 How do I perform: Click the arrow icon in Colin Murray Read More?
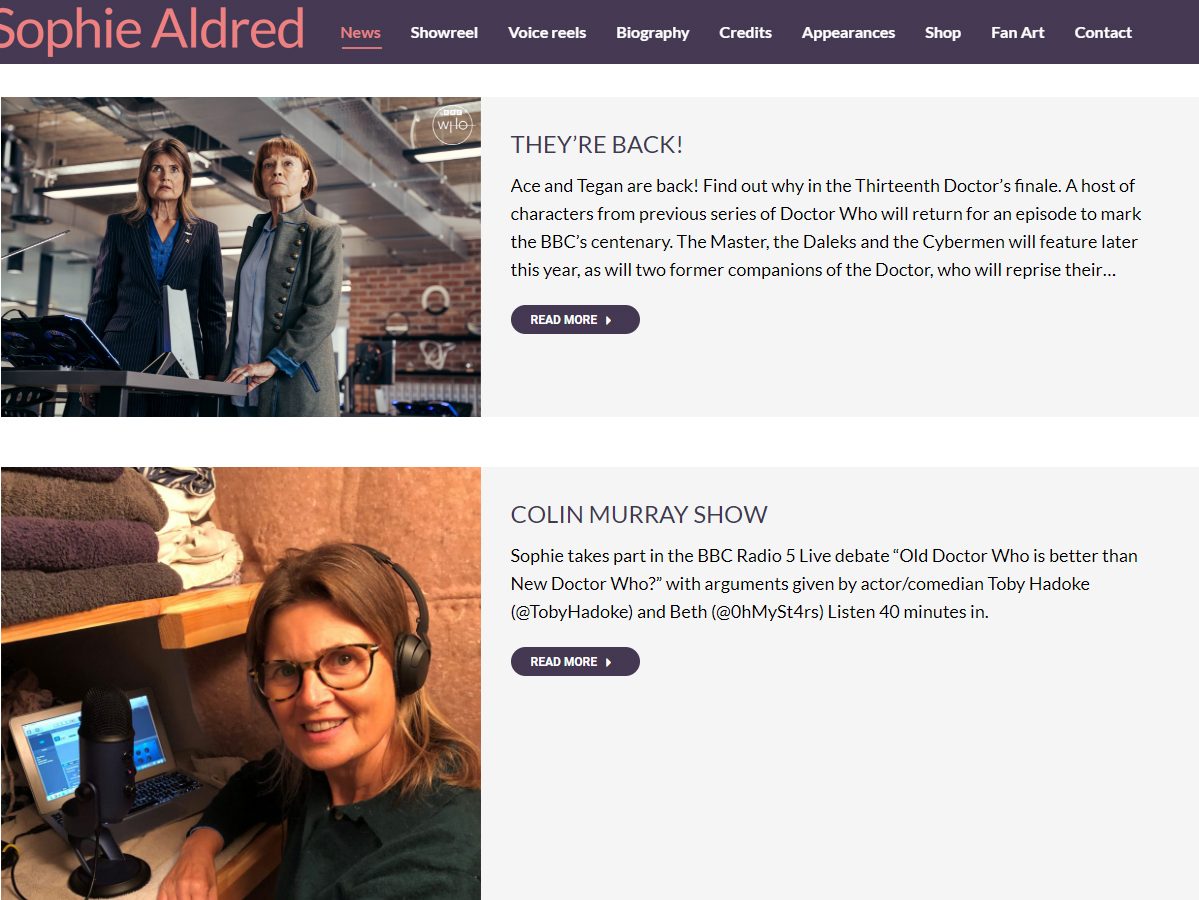click(609, 662)
